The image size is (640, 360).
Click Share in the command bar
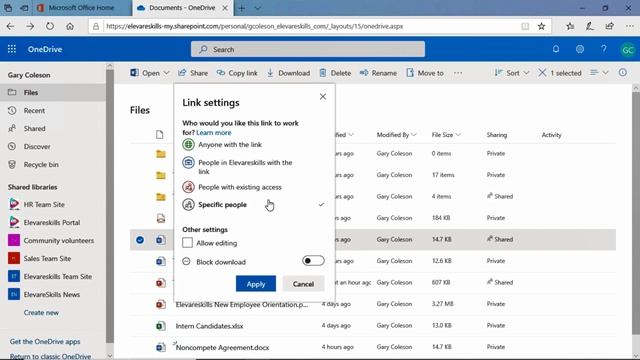click(193, 73)
